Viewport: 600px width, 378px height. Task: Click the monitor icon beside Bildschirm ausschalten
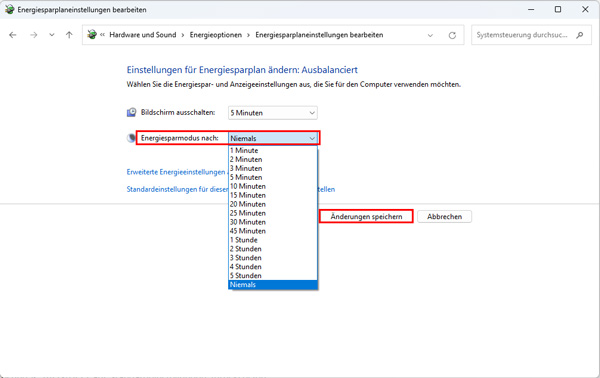point(131,112)
